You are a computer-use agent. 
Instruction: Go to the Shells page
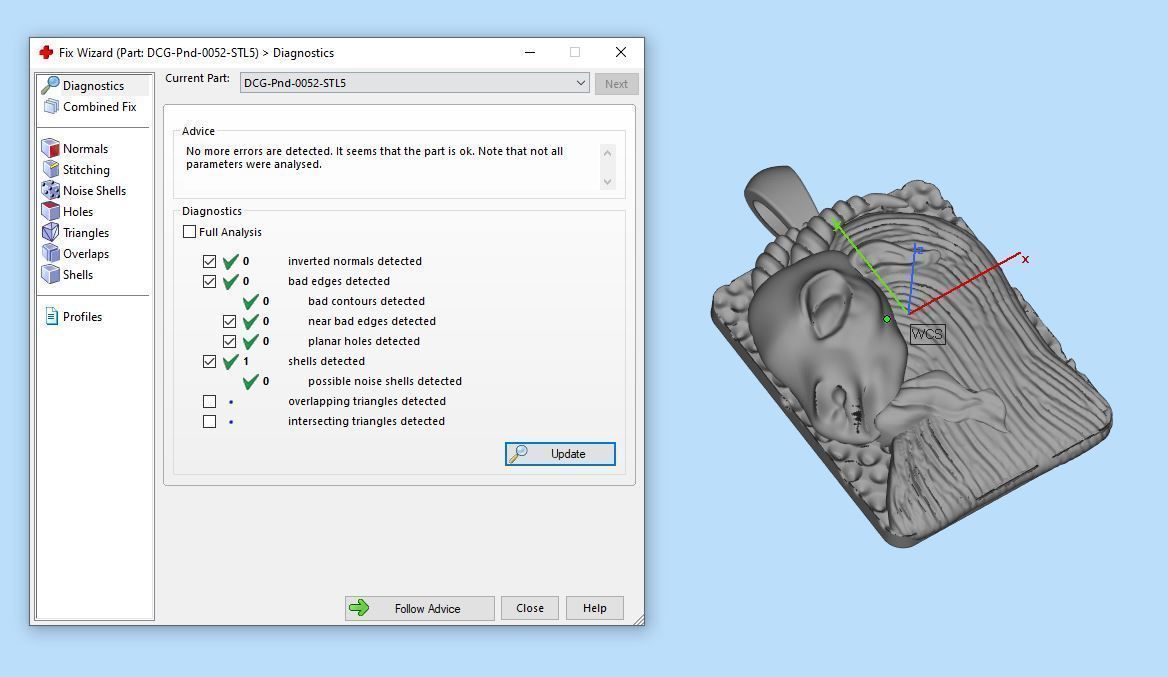pyautogui.click(x=77, y=274)
